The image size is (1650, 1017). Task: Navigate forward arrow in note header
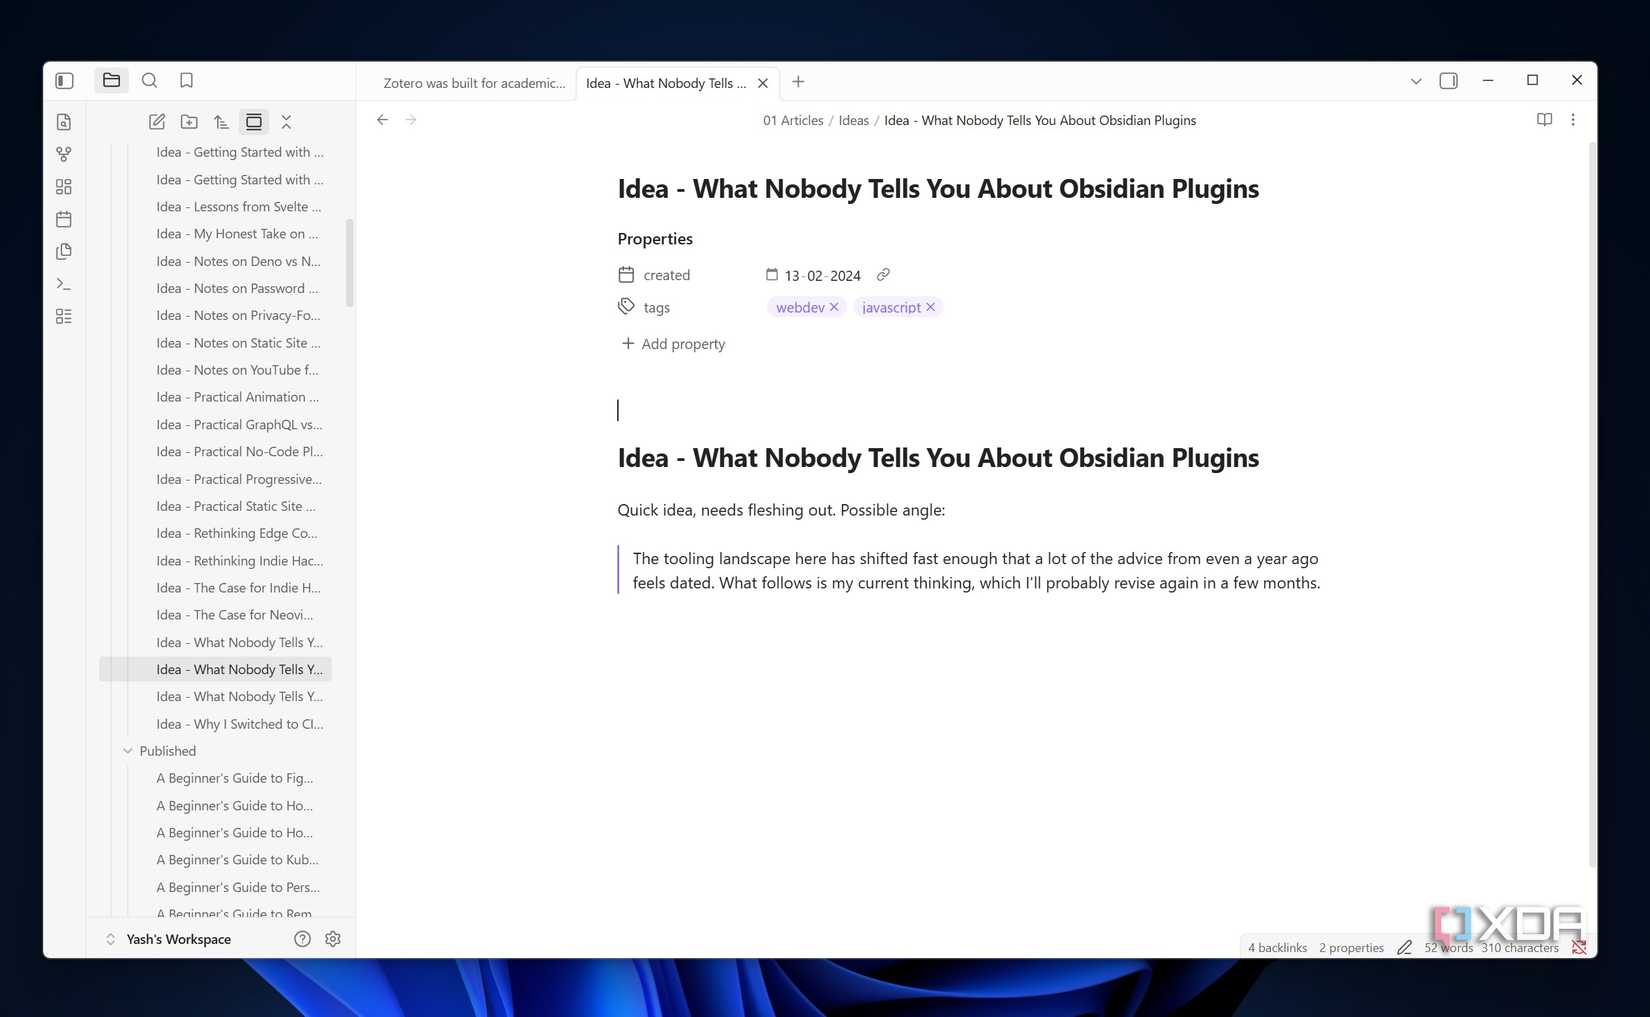tap(411, 120)
